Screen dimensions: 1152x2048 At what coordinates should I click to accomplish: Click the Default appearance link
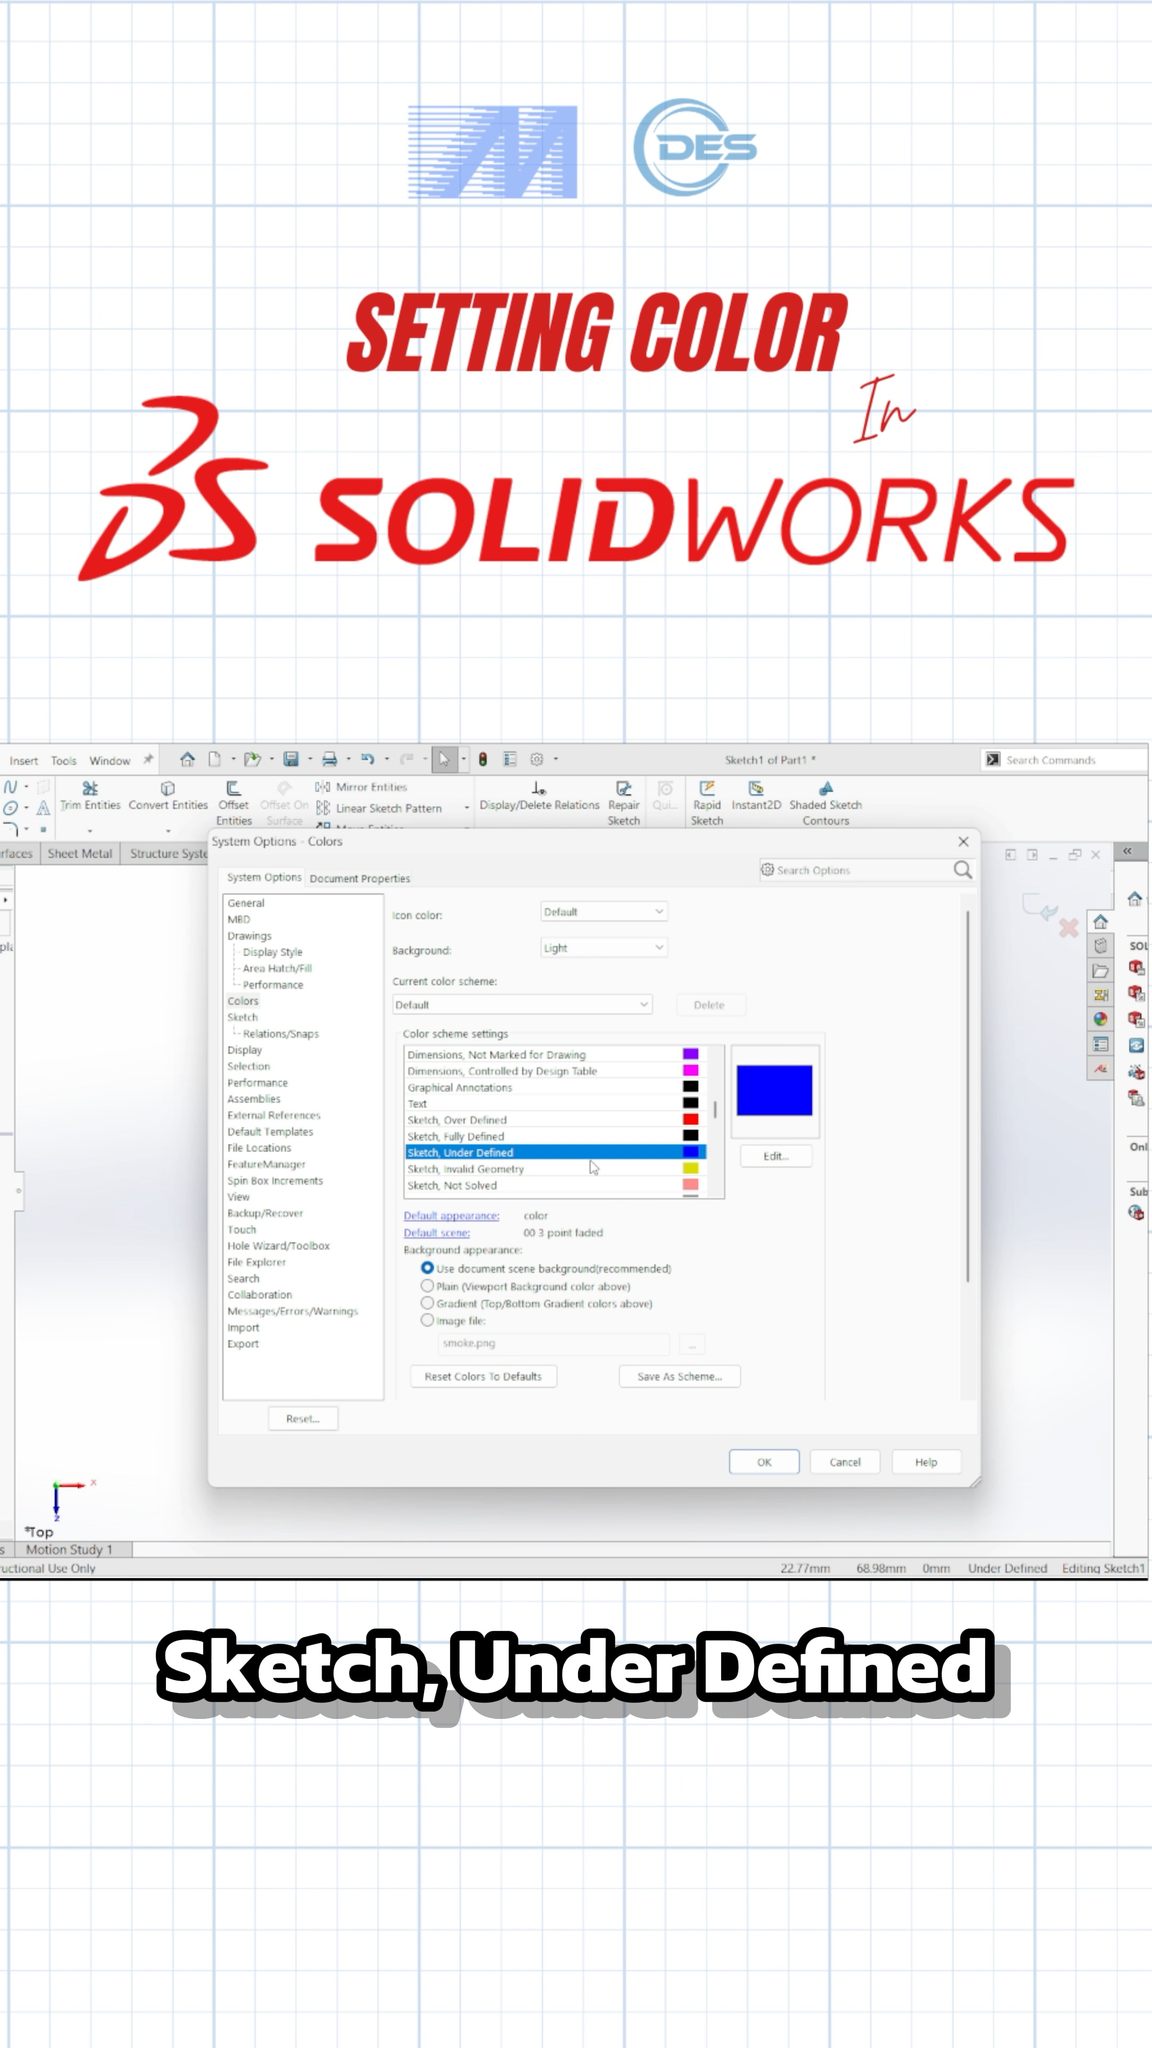[451, 1216]
